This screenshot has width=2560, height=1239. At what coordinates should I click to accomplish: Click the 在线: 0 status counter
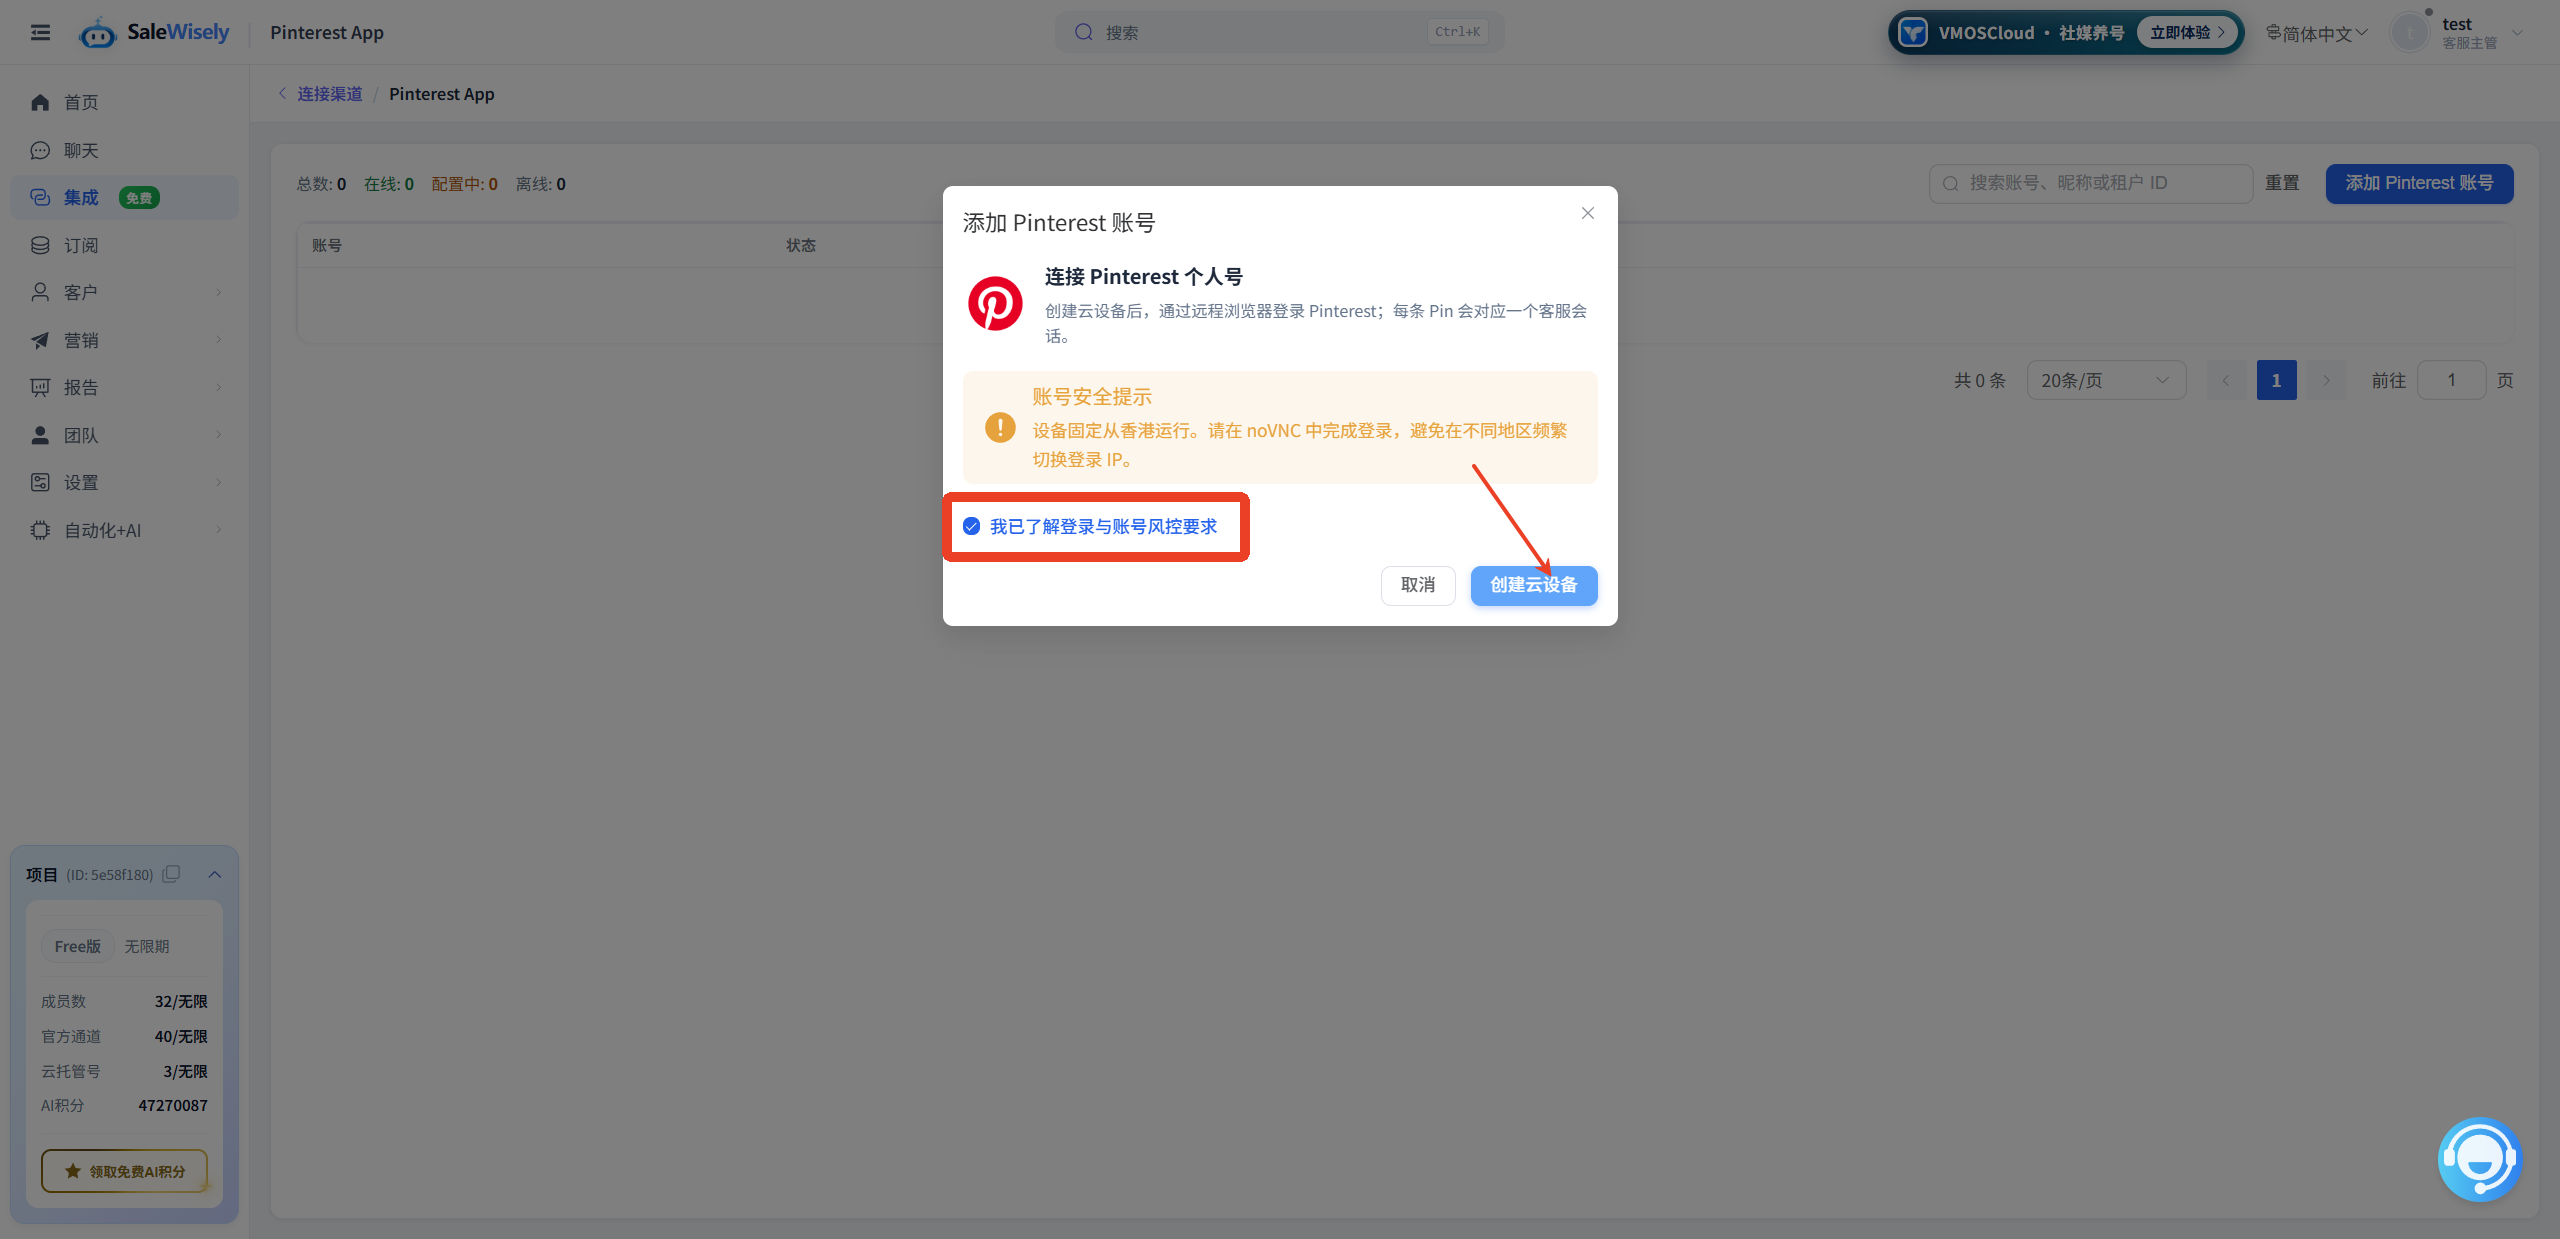point(389,184)
